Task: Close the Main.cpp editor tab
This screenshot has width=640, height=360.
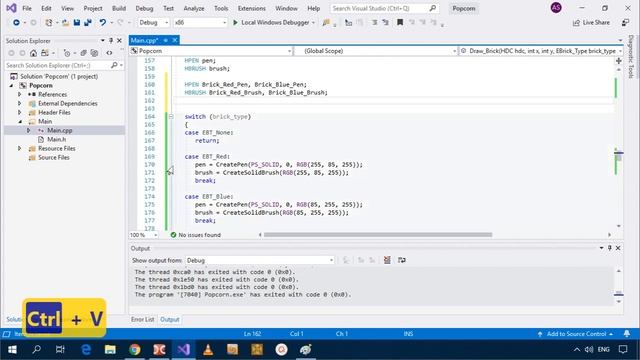Action: coord(175,40)
